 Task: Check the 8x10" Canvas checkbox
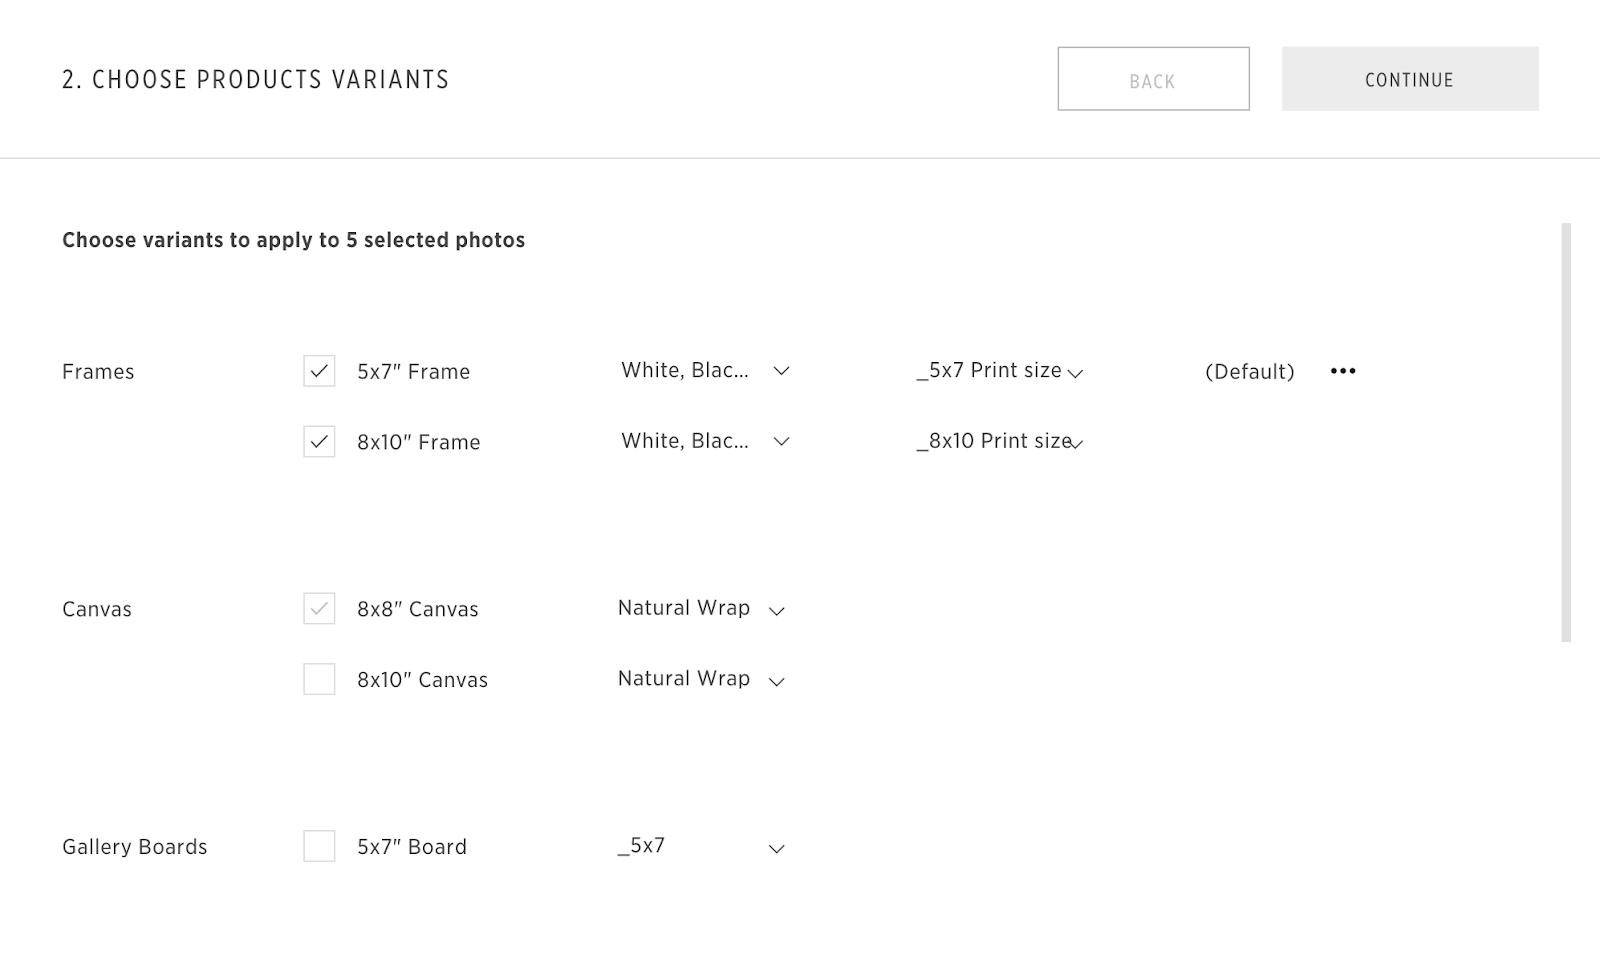pos(319,679)
